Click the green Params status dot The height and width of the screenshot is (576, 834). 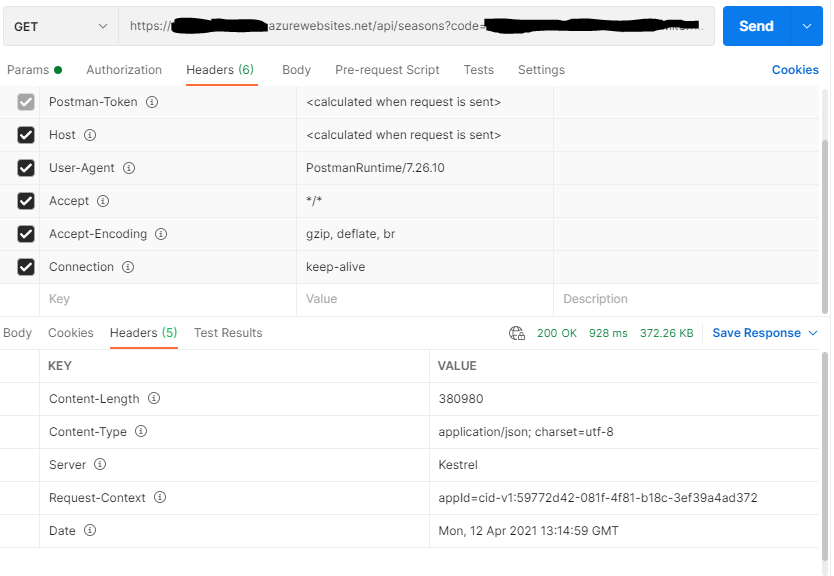tap(58, 70)
